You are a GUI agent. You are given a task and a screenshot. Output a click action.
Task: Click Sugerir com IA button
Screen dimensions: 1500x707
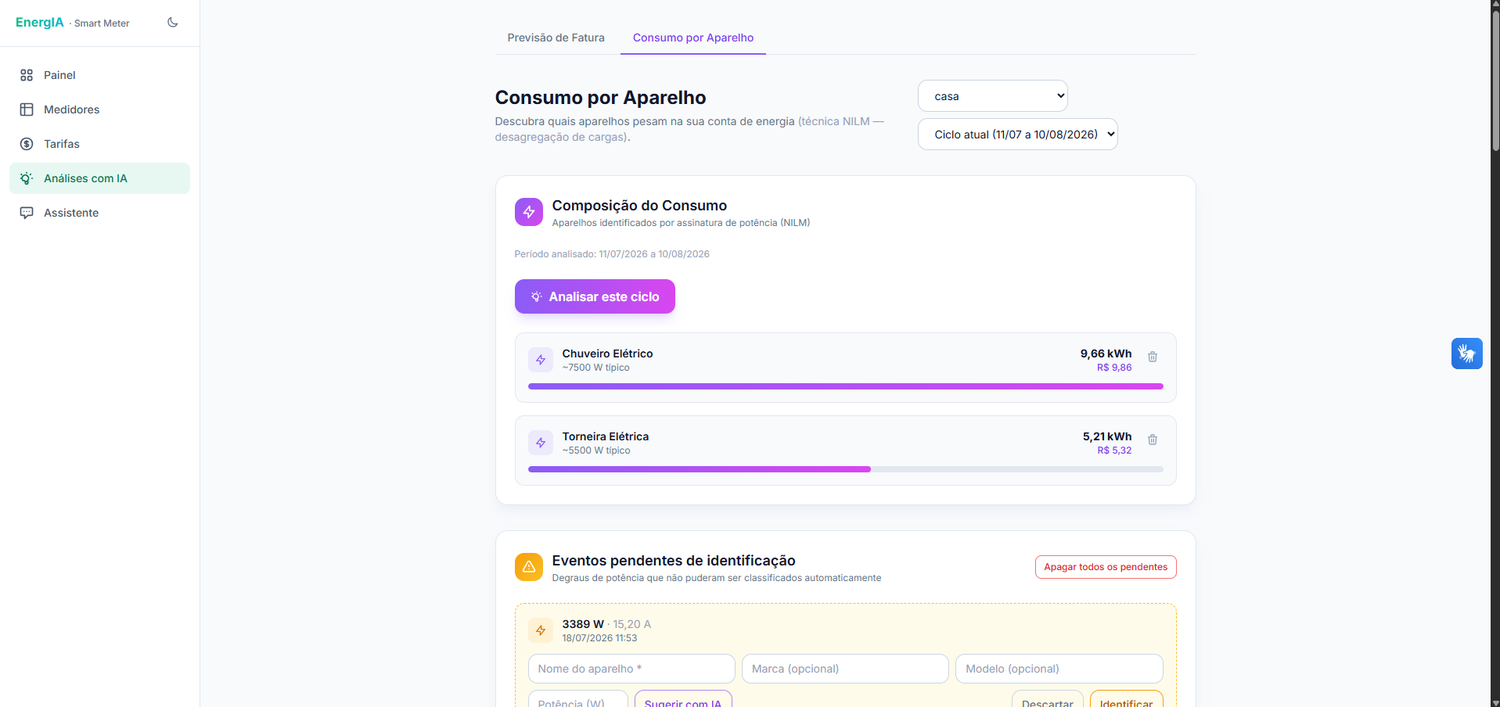click(x=683, y=699)
